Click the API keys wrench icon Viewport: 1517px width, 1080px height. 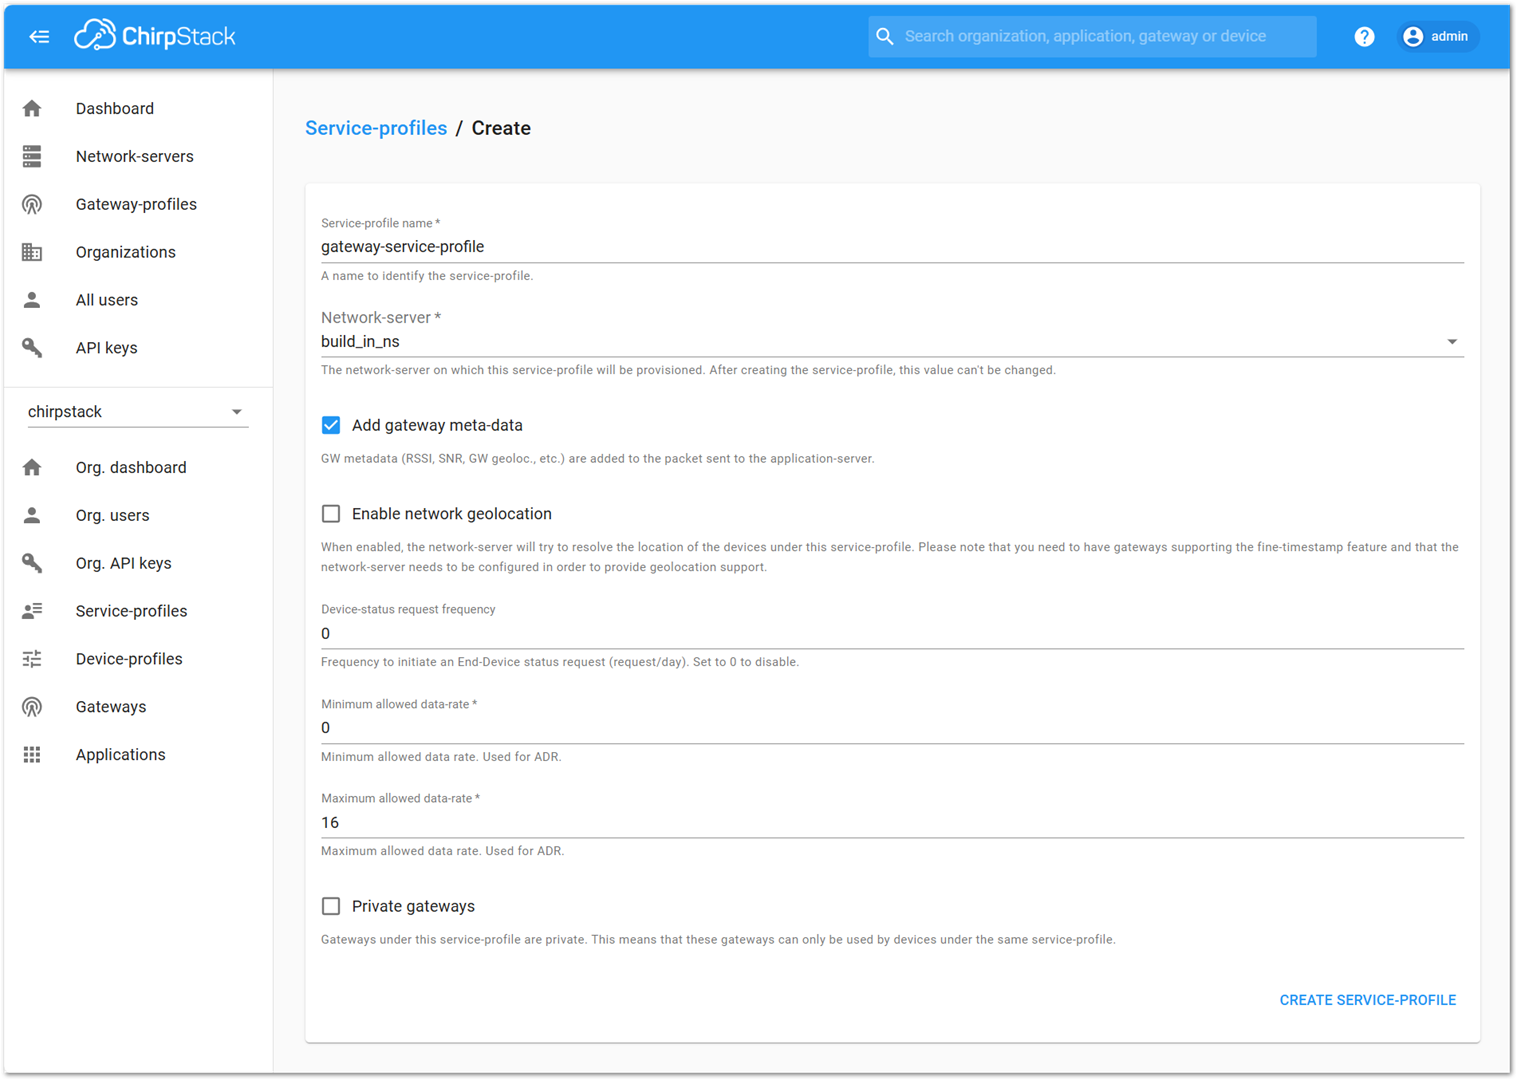(32, 348)
